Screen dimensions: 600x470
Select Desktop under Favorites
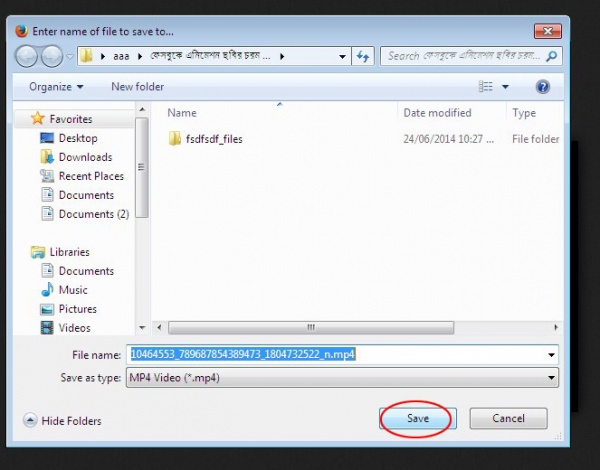78,138
